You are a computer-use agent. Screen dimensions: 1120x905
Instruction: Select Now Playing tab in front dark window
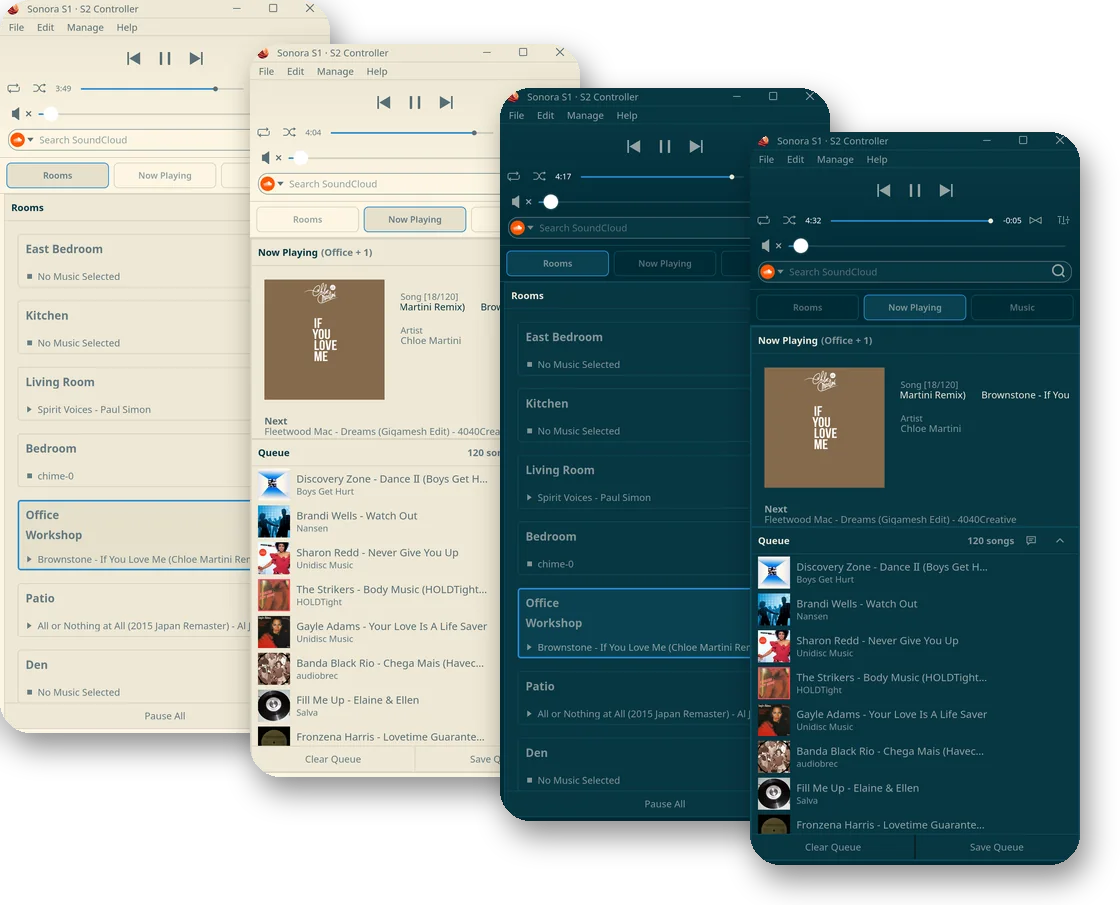(x=914, y=307)
